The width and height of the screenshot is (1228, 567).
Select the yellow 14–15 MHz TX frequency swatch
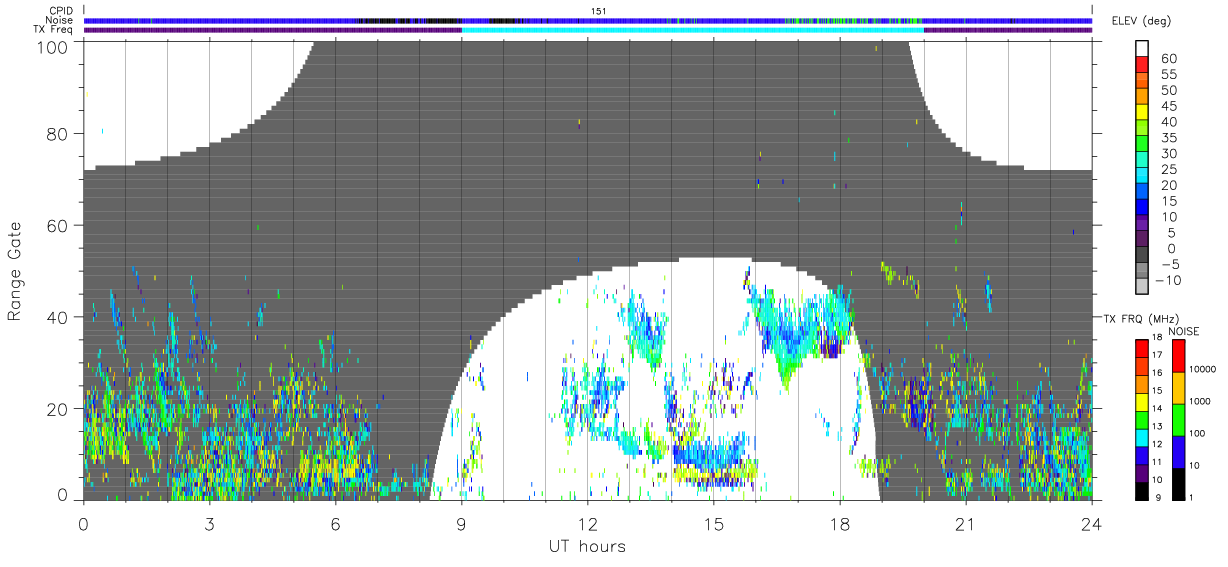(x=1141, y=400)
